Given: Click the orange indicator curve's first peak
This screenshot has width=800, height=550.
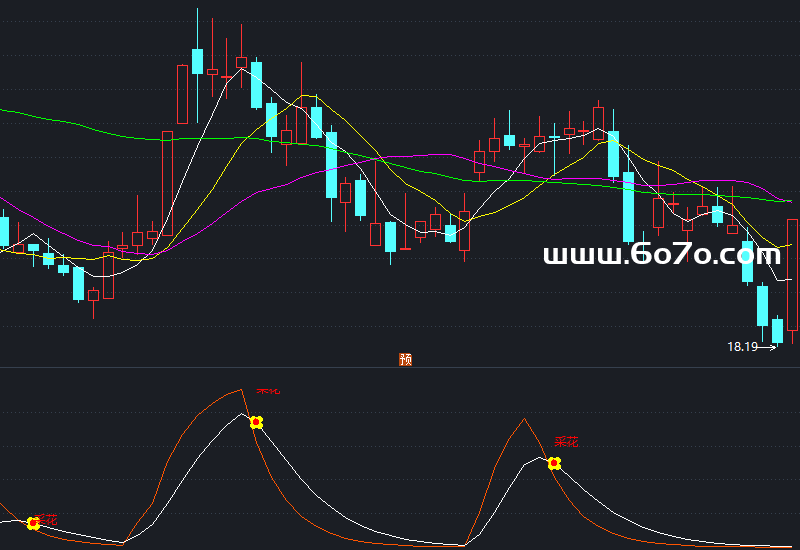Looking at the screenshot, I should tap(240, 390).
